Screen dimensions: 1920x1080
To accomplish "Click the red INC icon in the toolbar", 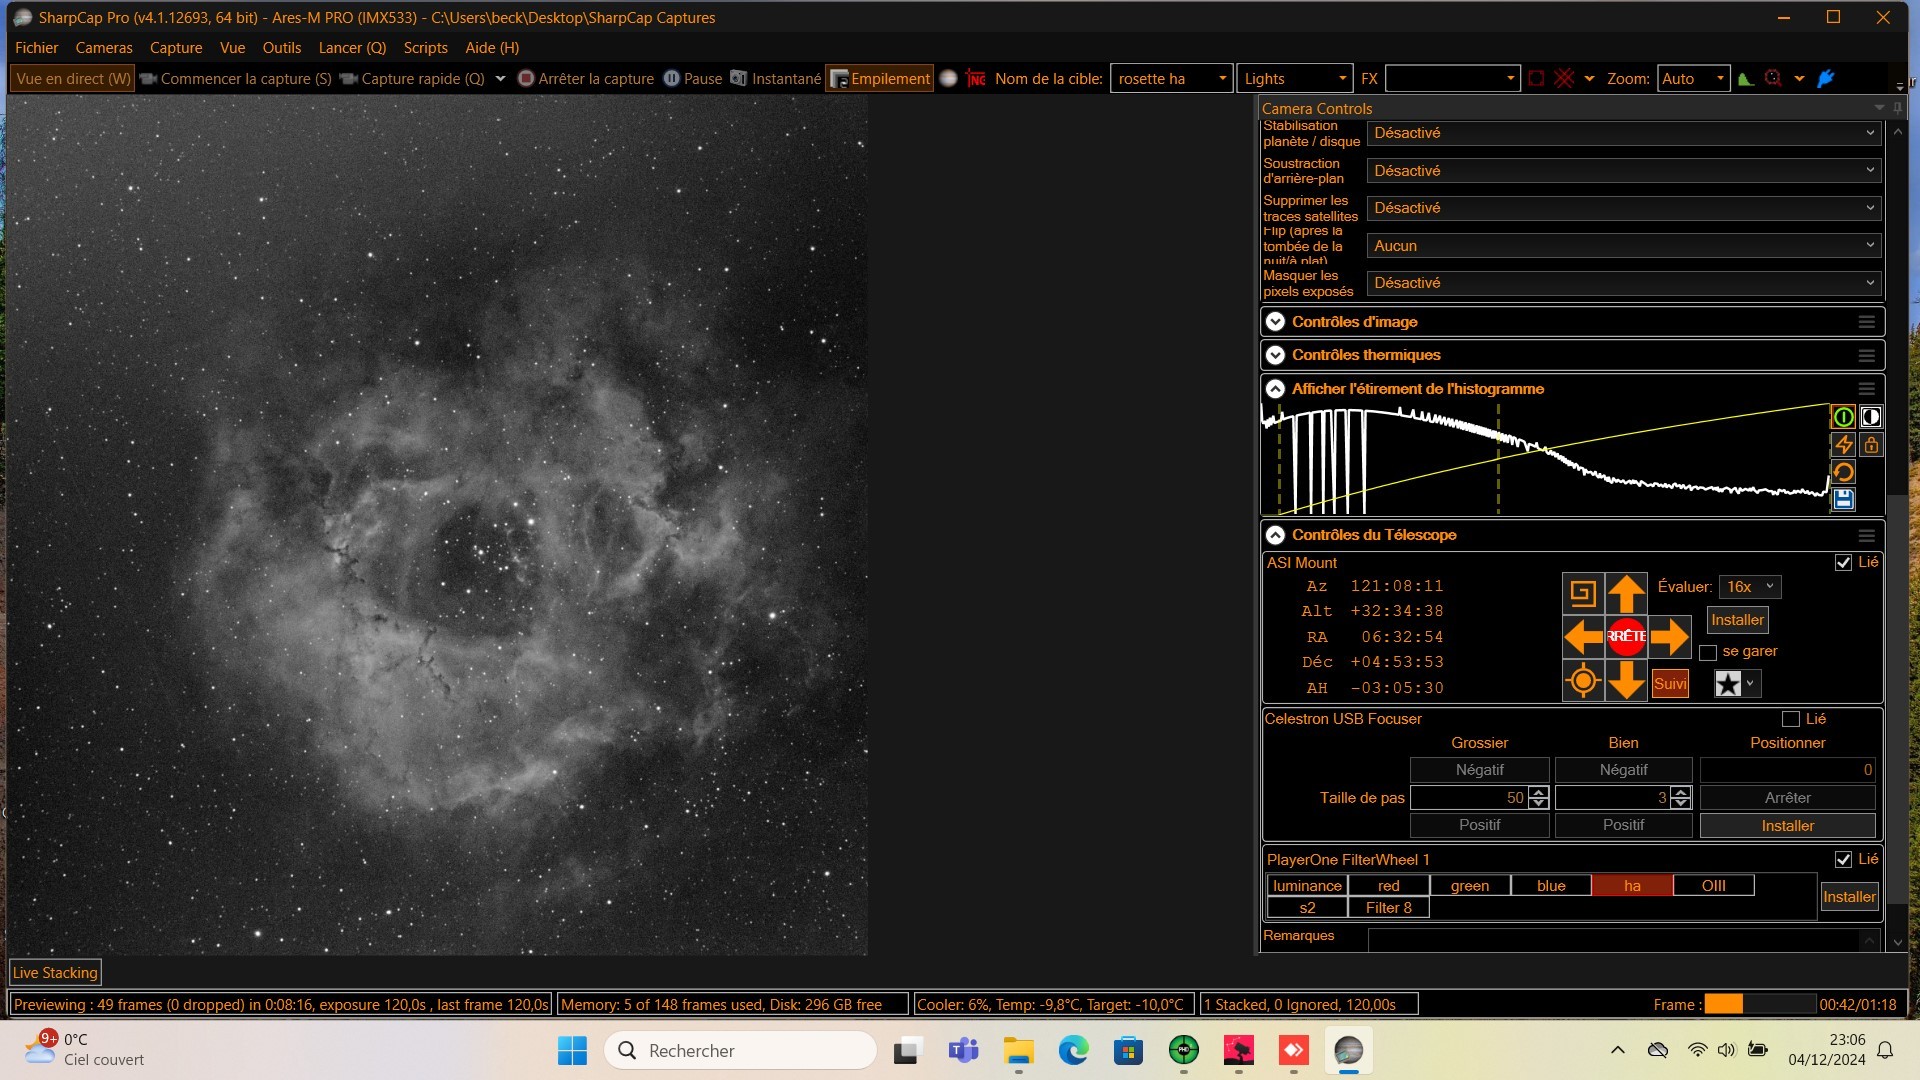I will click(976, 79).
